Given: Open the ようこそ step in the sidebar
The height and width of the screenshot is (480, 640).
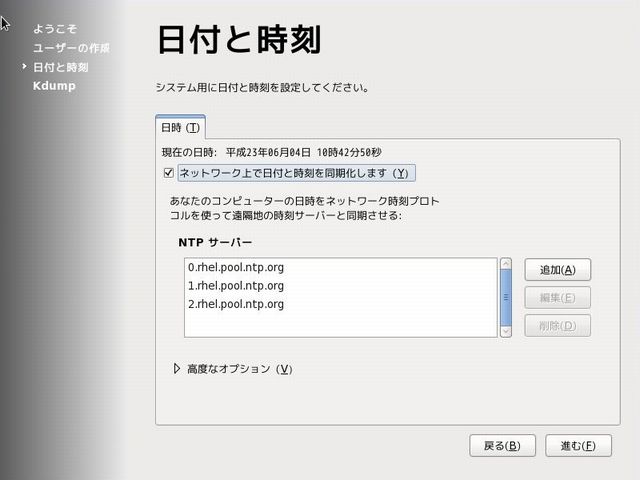Looking at the screenshot, I should [x=55, y=29].
